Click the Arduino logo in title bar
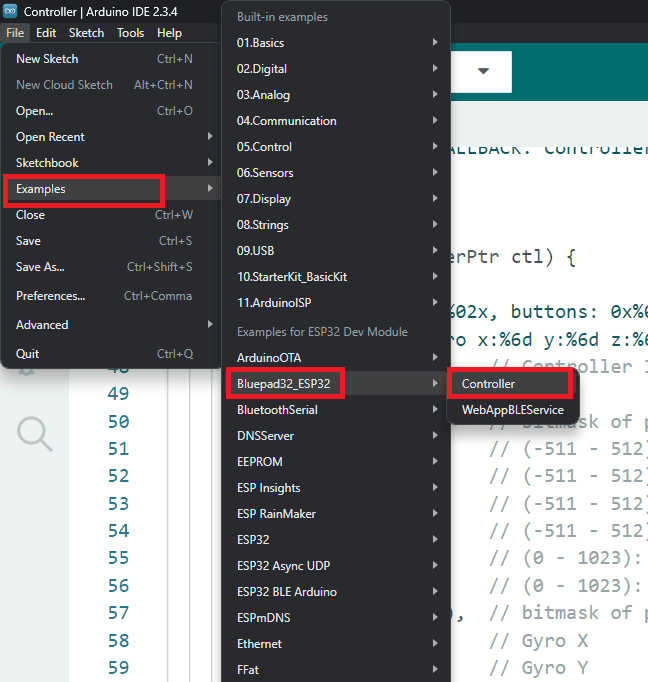Screen dimensions: 648x682 (11, 12)
